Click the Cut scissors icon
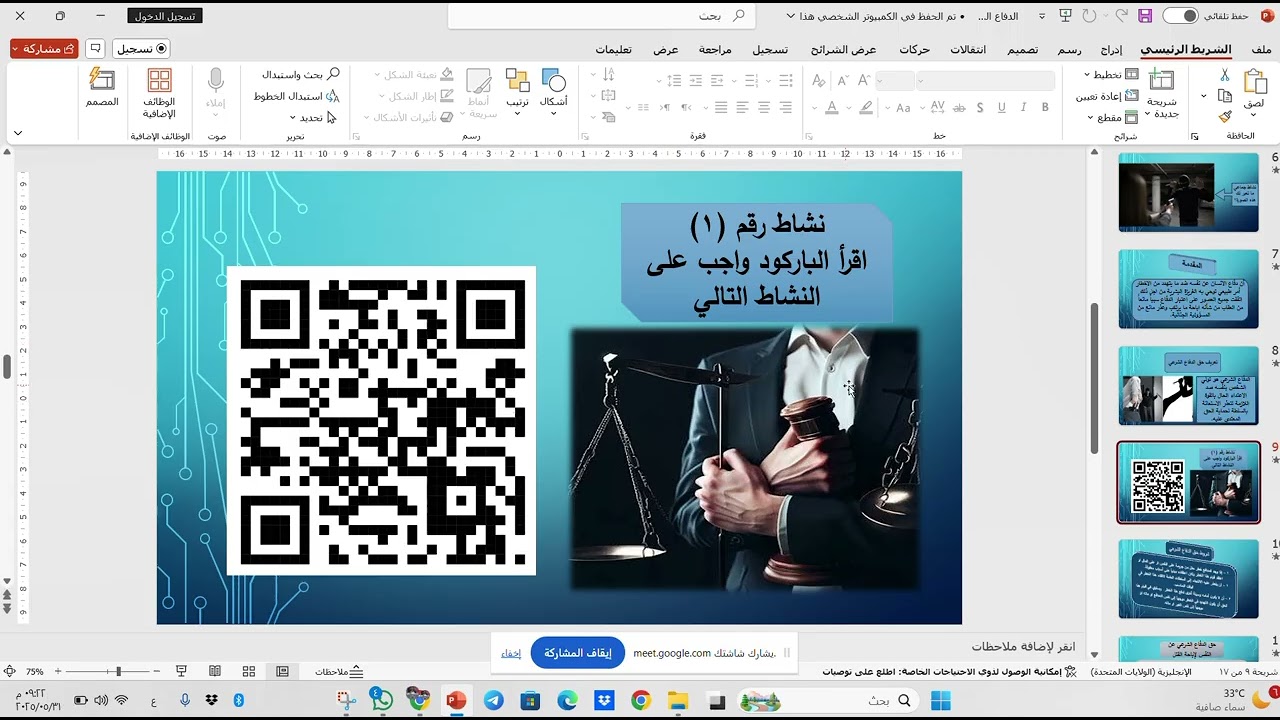The width and height of the screenshot is (1280, 720). pos(1224,75)
